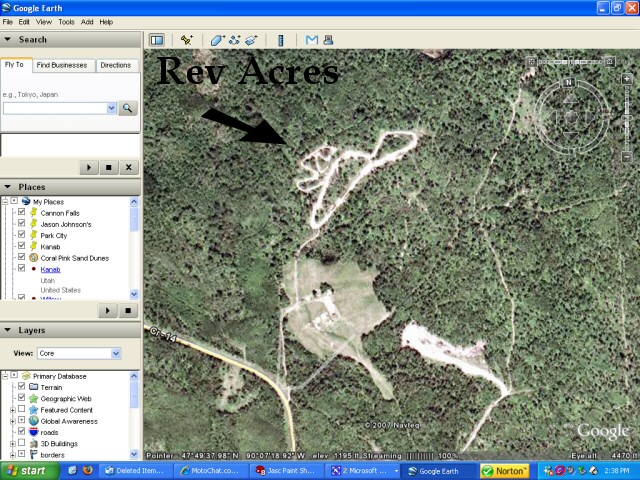This screenshot has height=480, width=640.
Task: Open the View menu
Action: pyautogui.click(x=44, y=22)
